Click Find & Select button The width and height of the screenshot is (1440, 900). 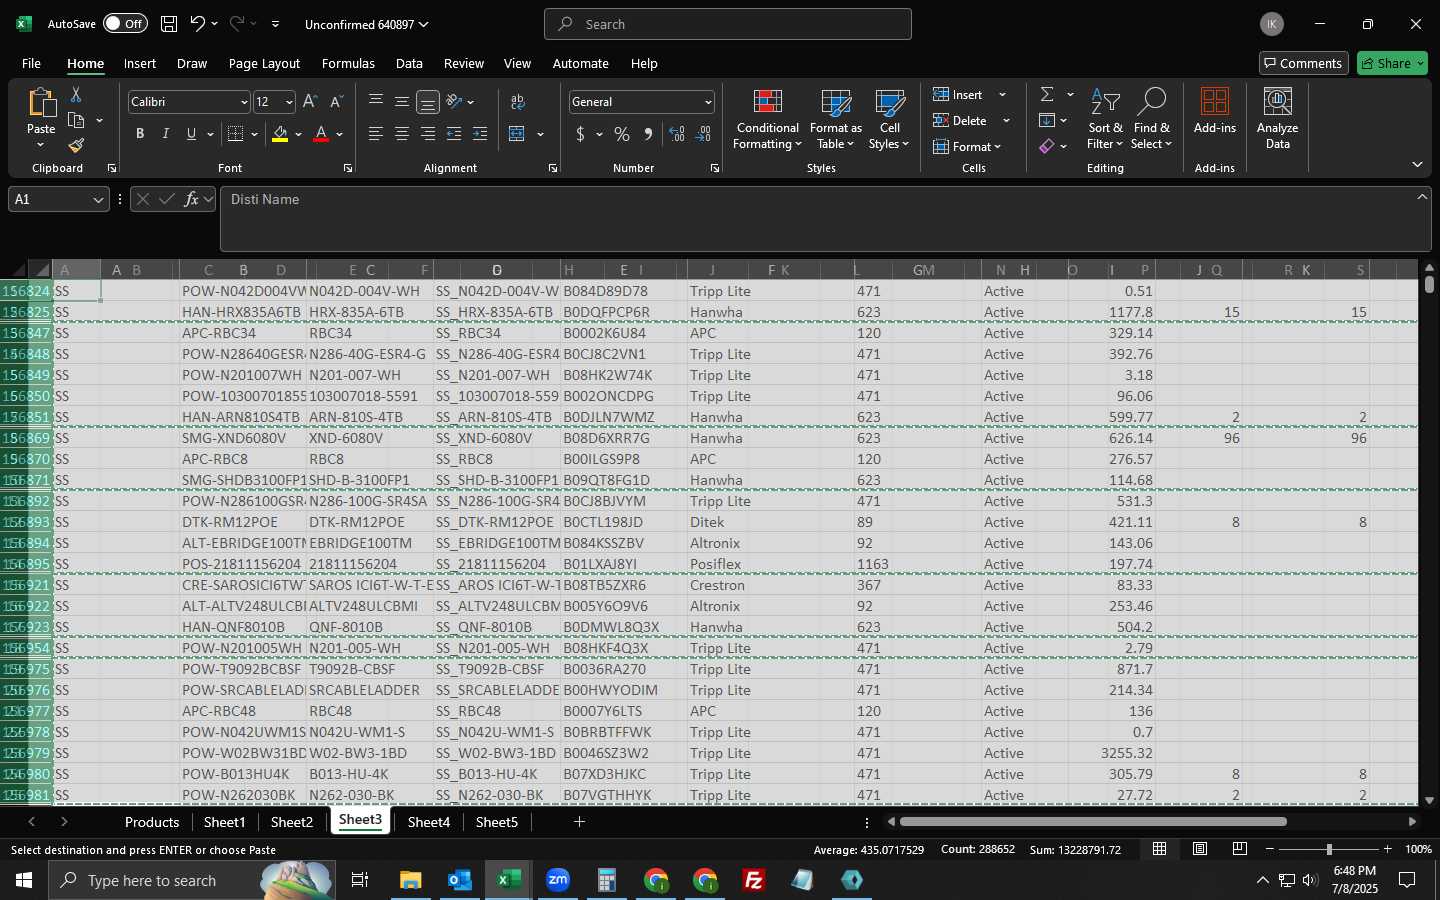(x=1151, y=118)
